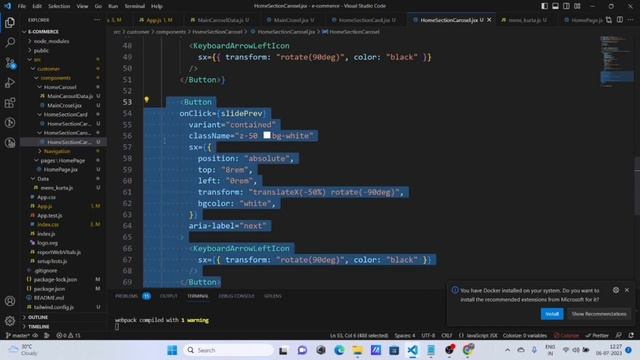Click the Install button for Docker

coord(552,314)
